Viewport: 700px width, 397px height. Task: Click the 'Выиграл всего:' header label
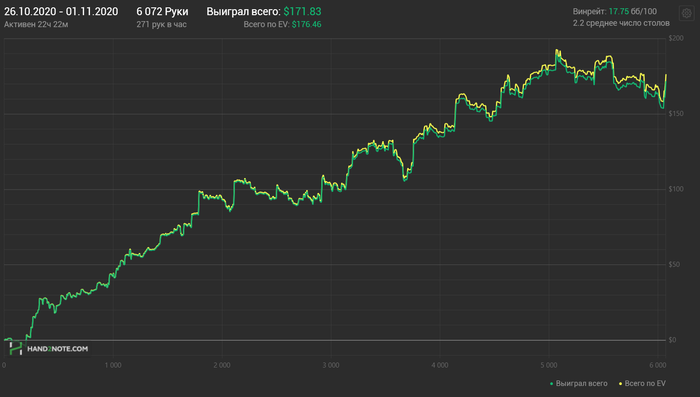pos(243,12)
